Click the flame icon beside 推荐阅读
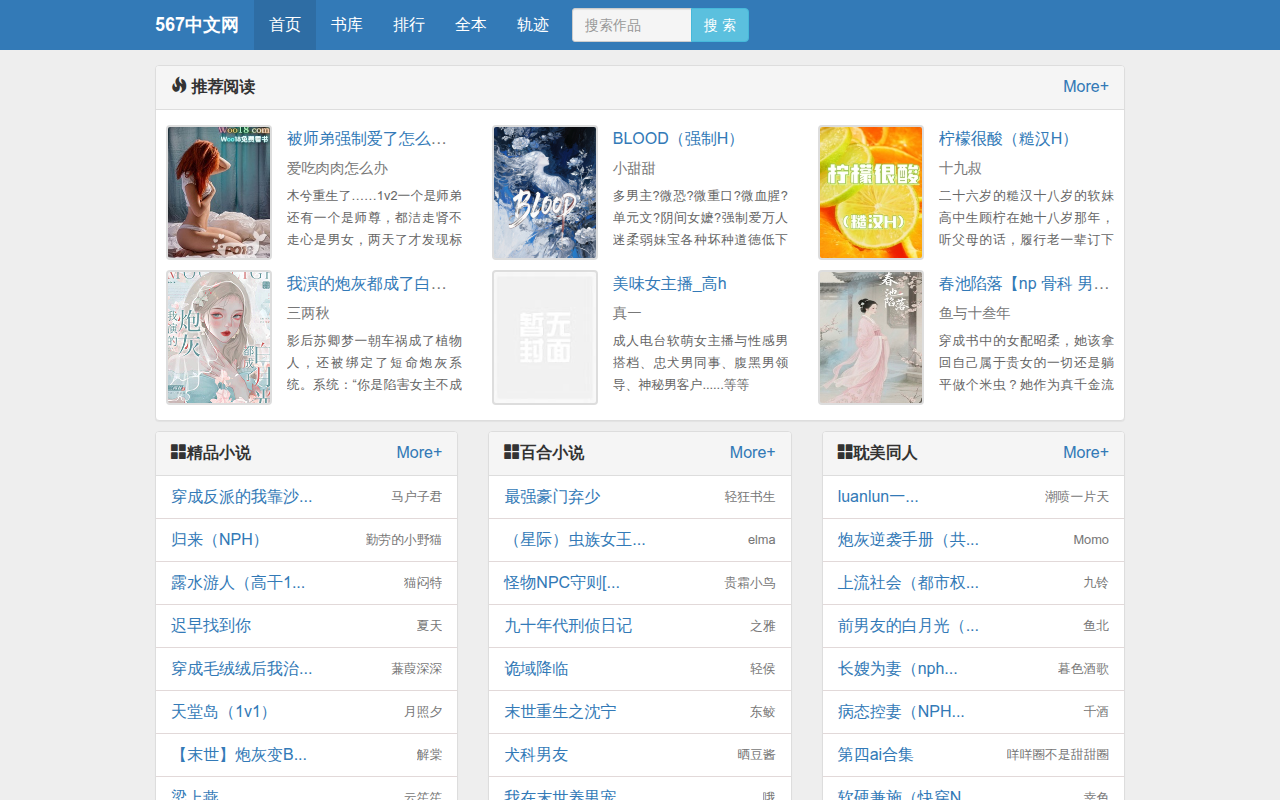 tap(179, 86)
